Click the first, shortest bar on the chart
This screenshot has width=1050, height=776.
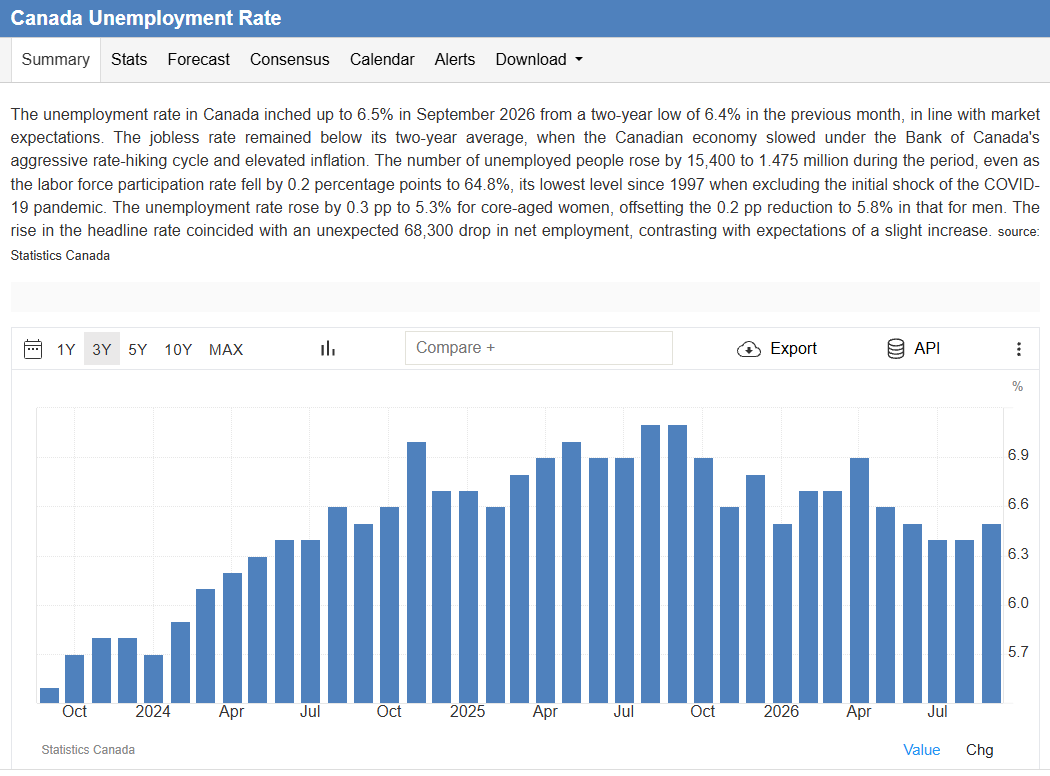pos(50,695)
